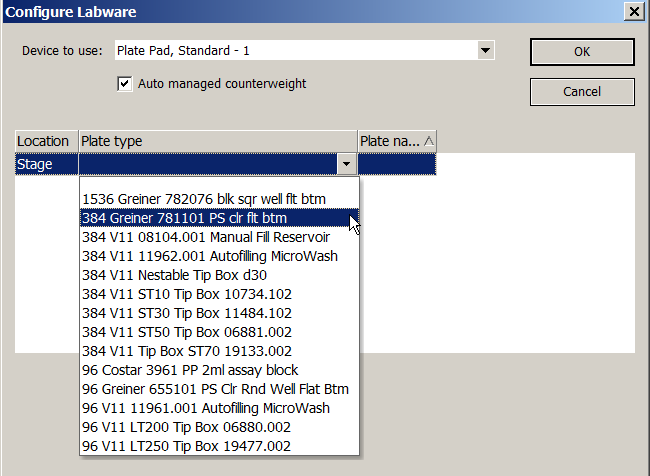
Task: Click the OK button
Action: click(x=582, y=52)
